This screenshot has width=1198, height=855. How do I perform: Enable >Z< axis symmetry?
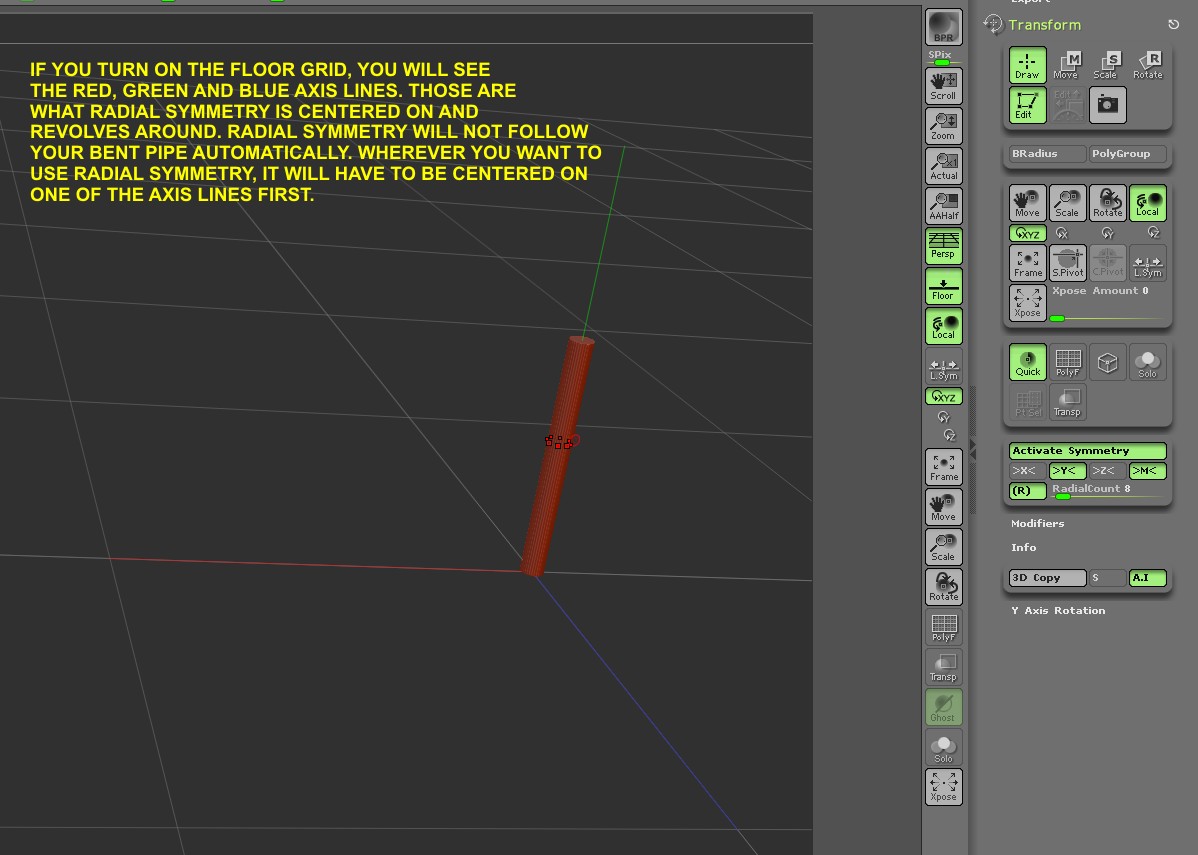coord(1108,471)
